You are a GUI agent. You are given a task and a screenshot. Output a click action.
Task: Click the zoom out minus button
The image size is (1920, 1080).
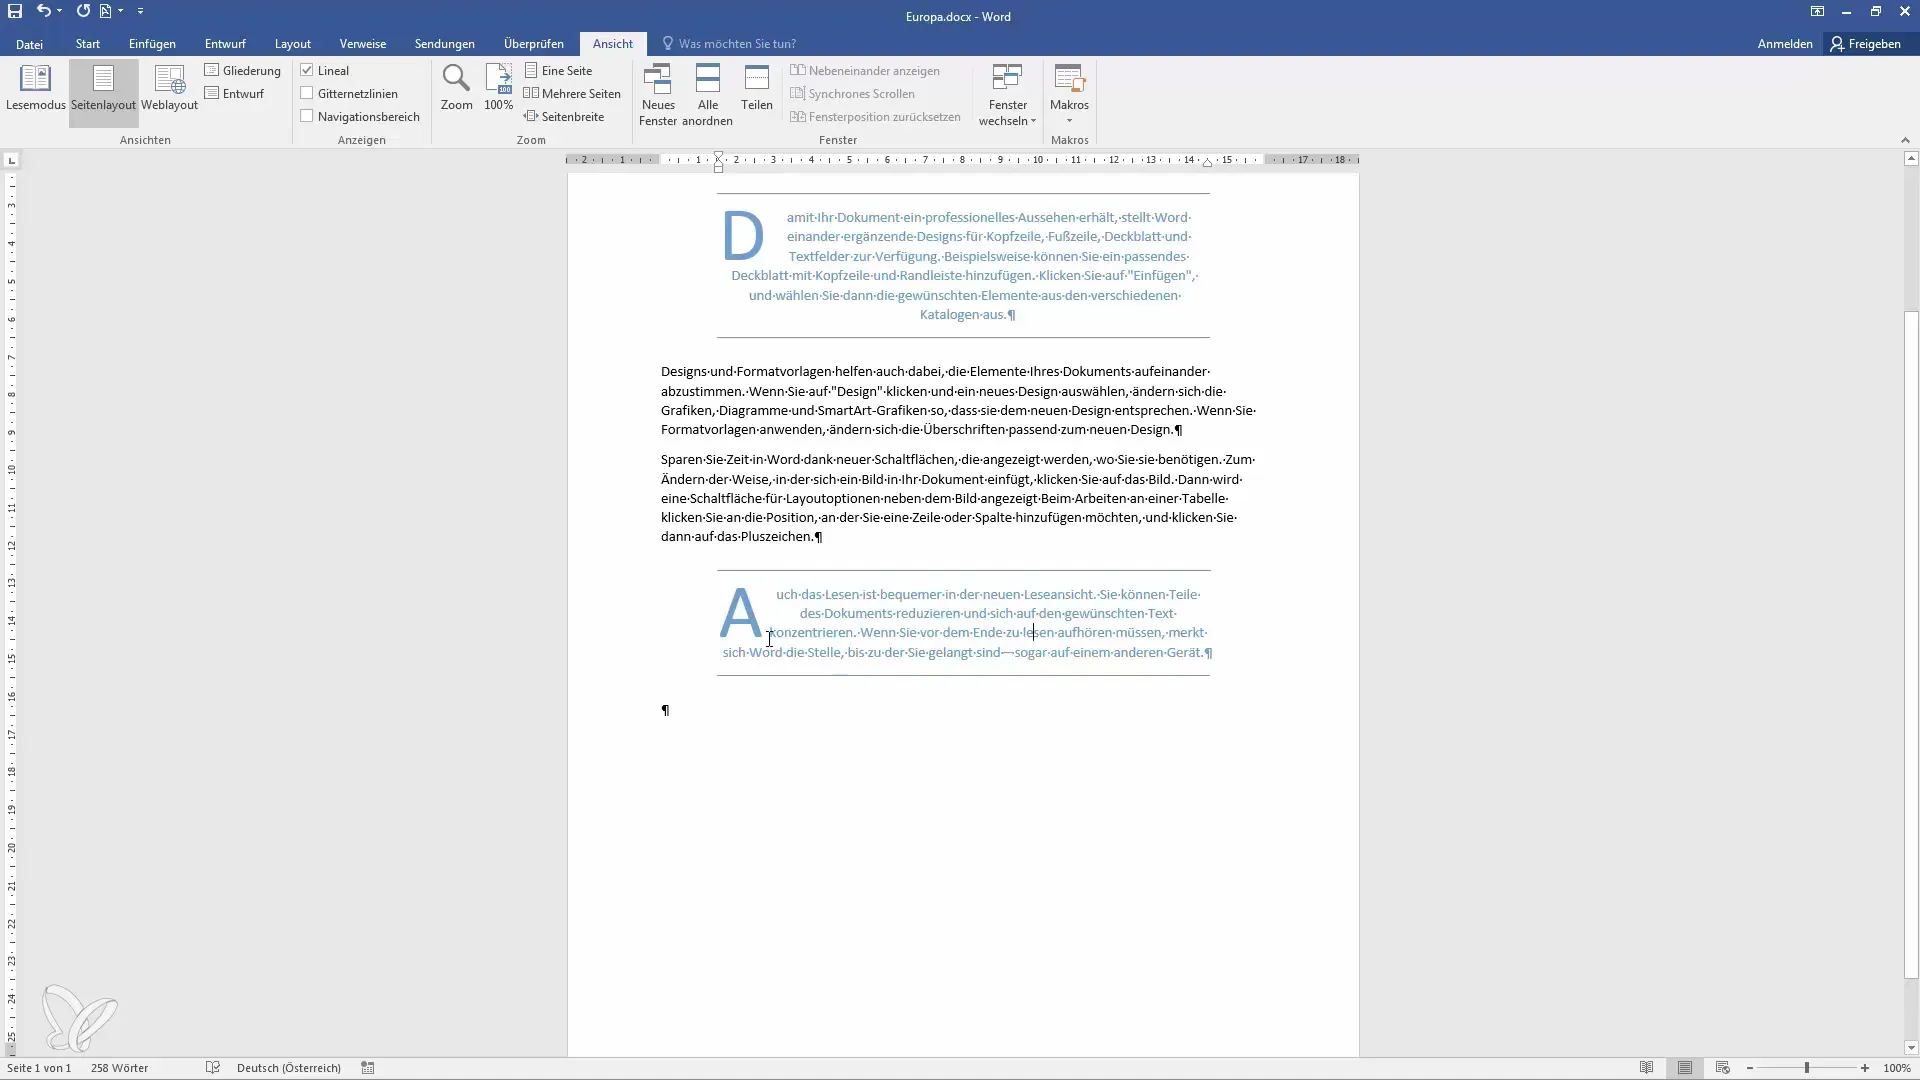(1750, 1068)
